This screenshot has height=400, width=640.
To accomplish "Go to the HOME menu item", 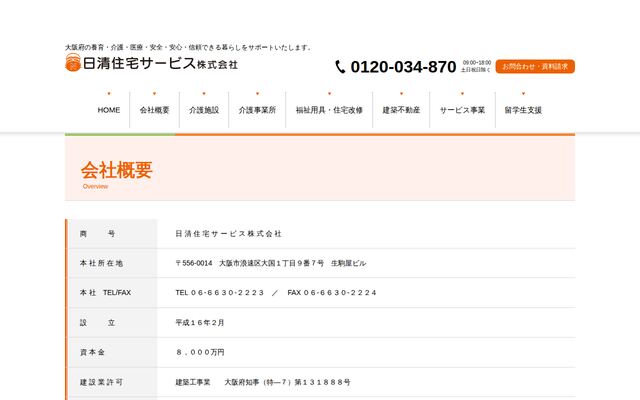I will pos(109,110).
